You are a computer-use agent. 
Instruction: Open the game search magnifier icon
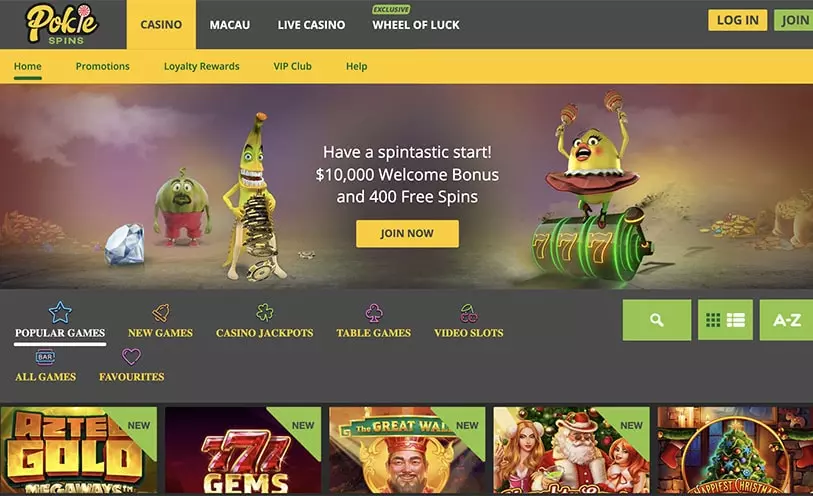[x=656, y=320]
